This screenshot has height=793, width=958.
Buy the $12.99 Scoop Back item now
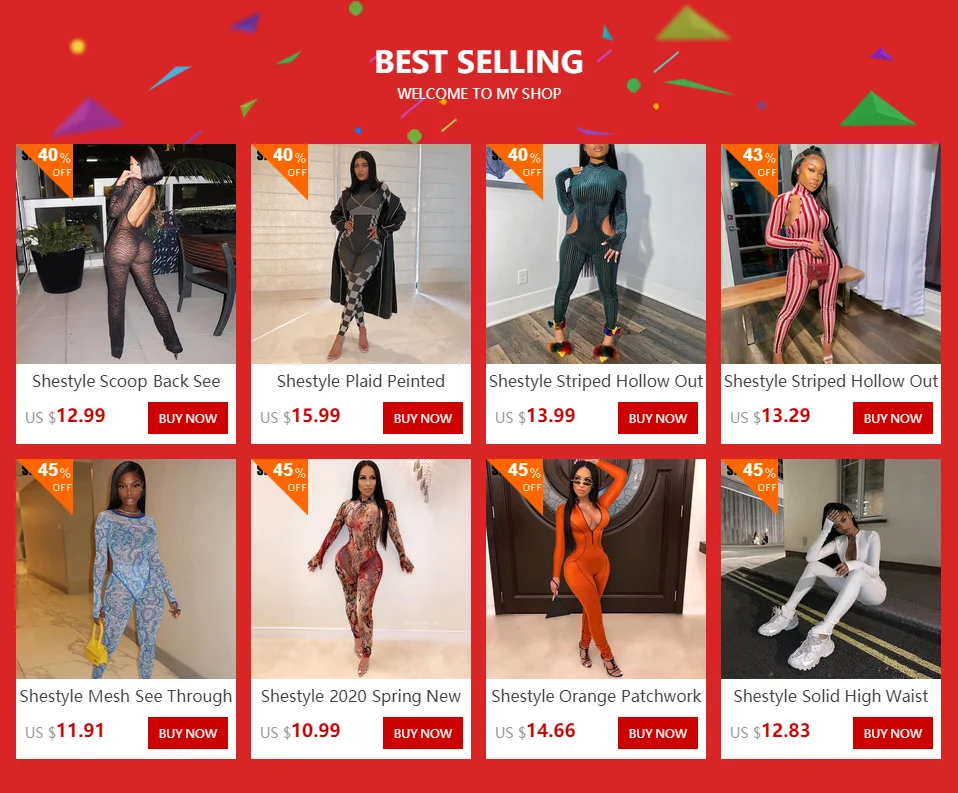(x=188, y=418)
